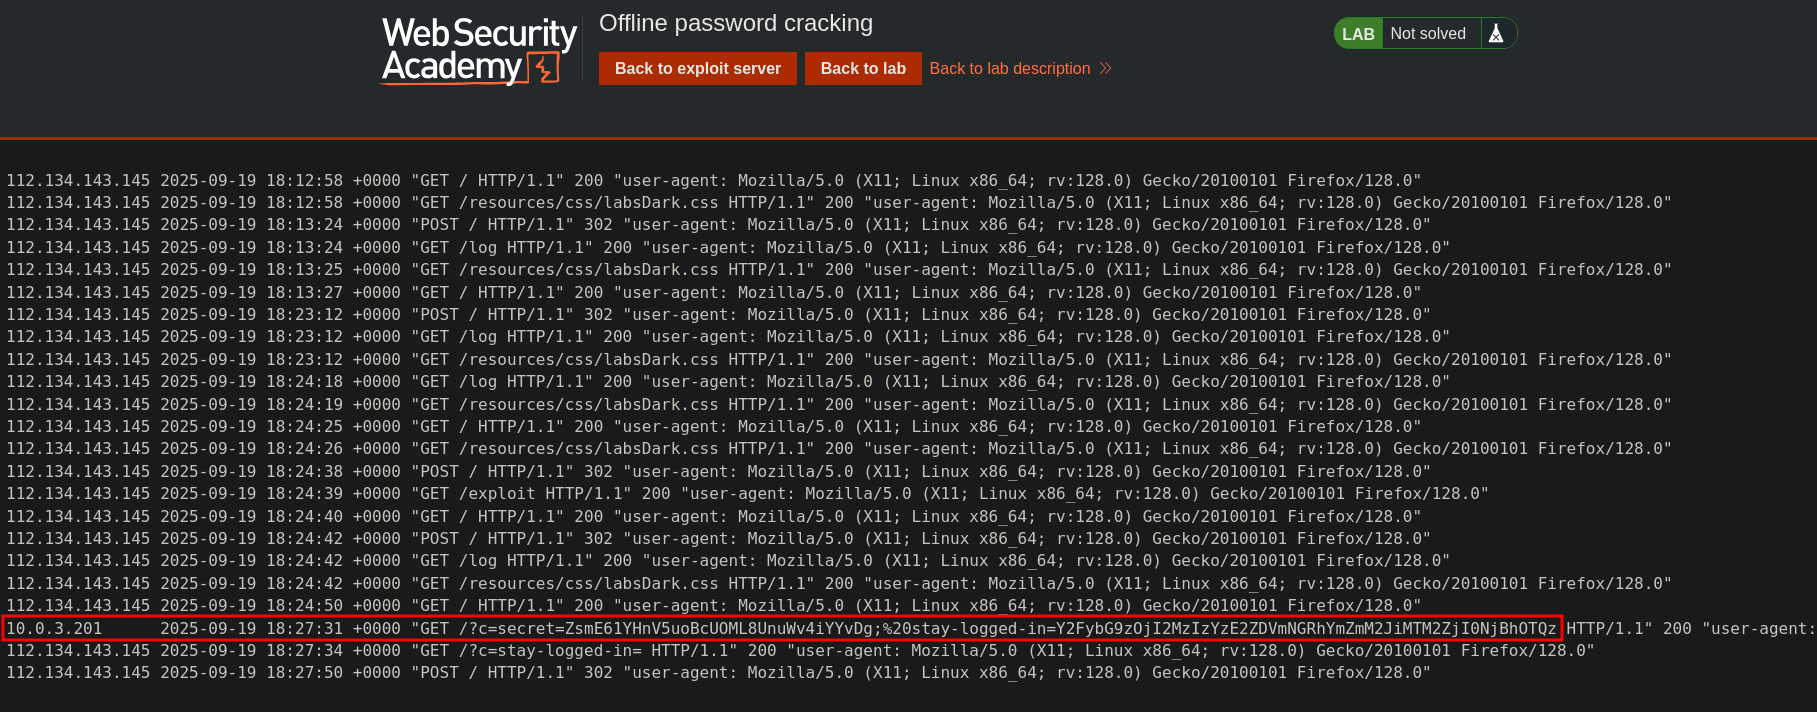1817x712 pixels.
Task: Click the POST / log entry at 18:13:24
Action: click(x=717, y=224)
